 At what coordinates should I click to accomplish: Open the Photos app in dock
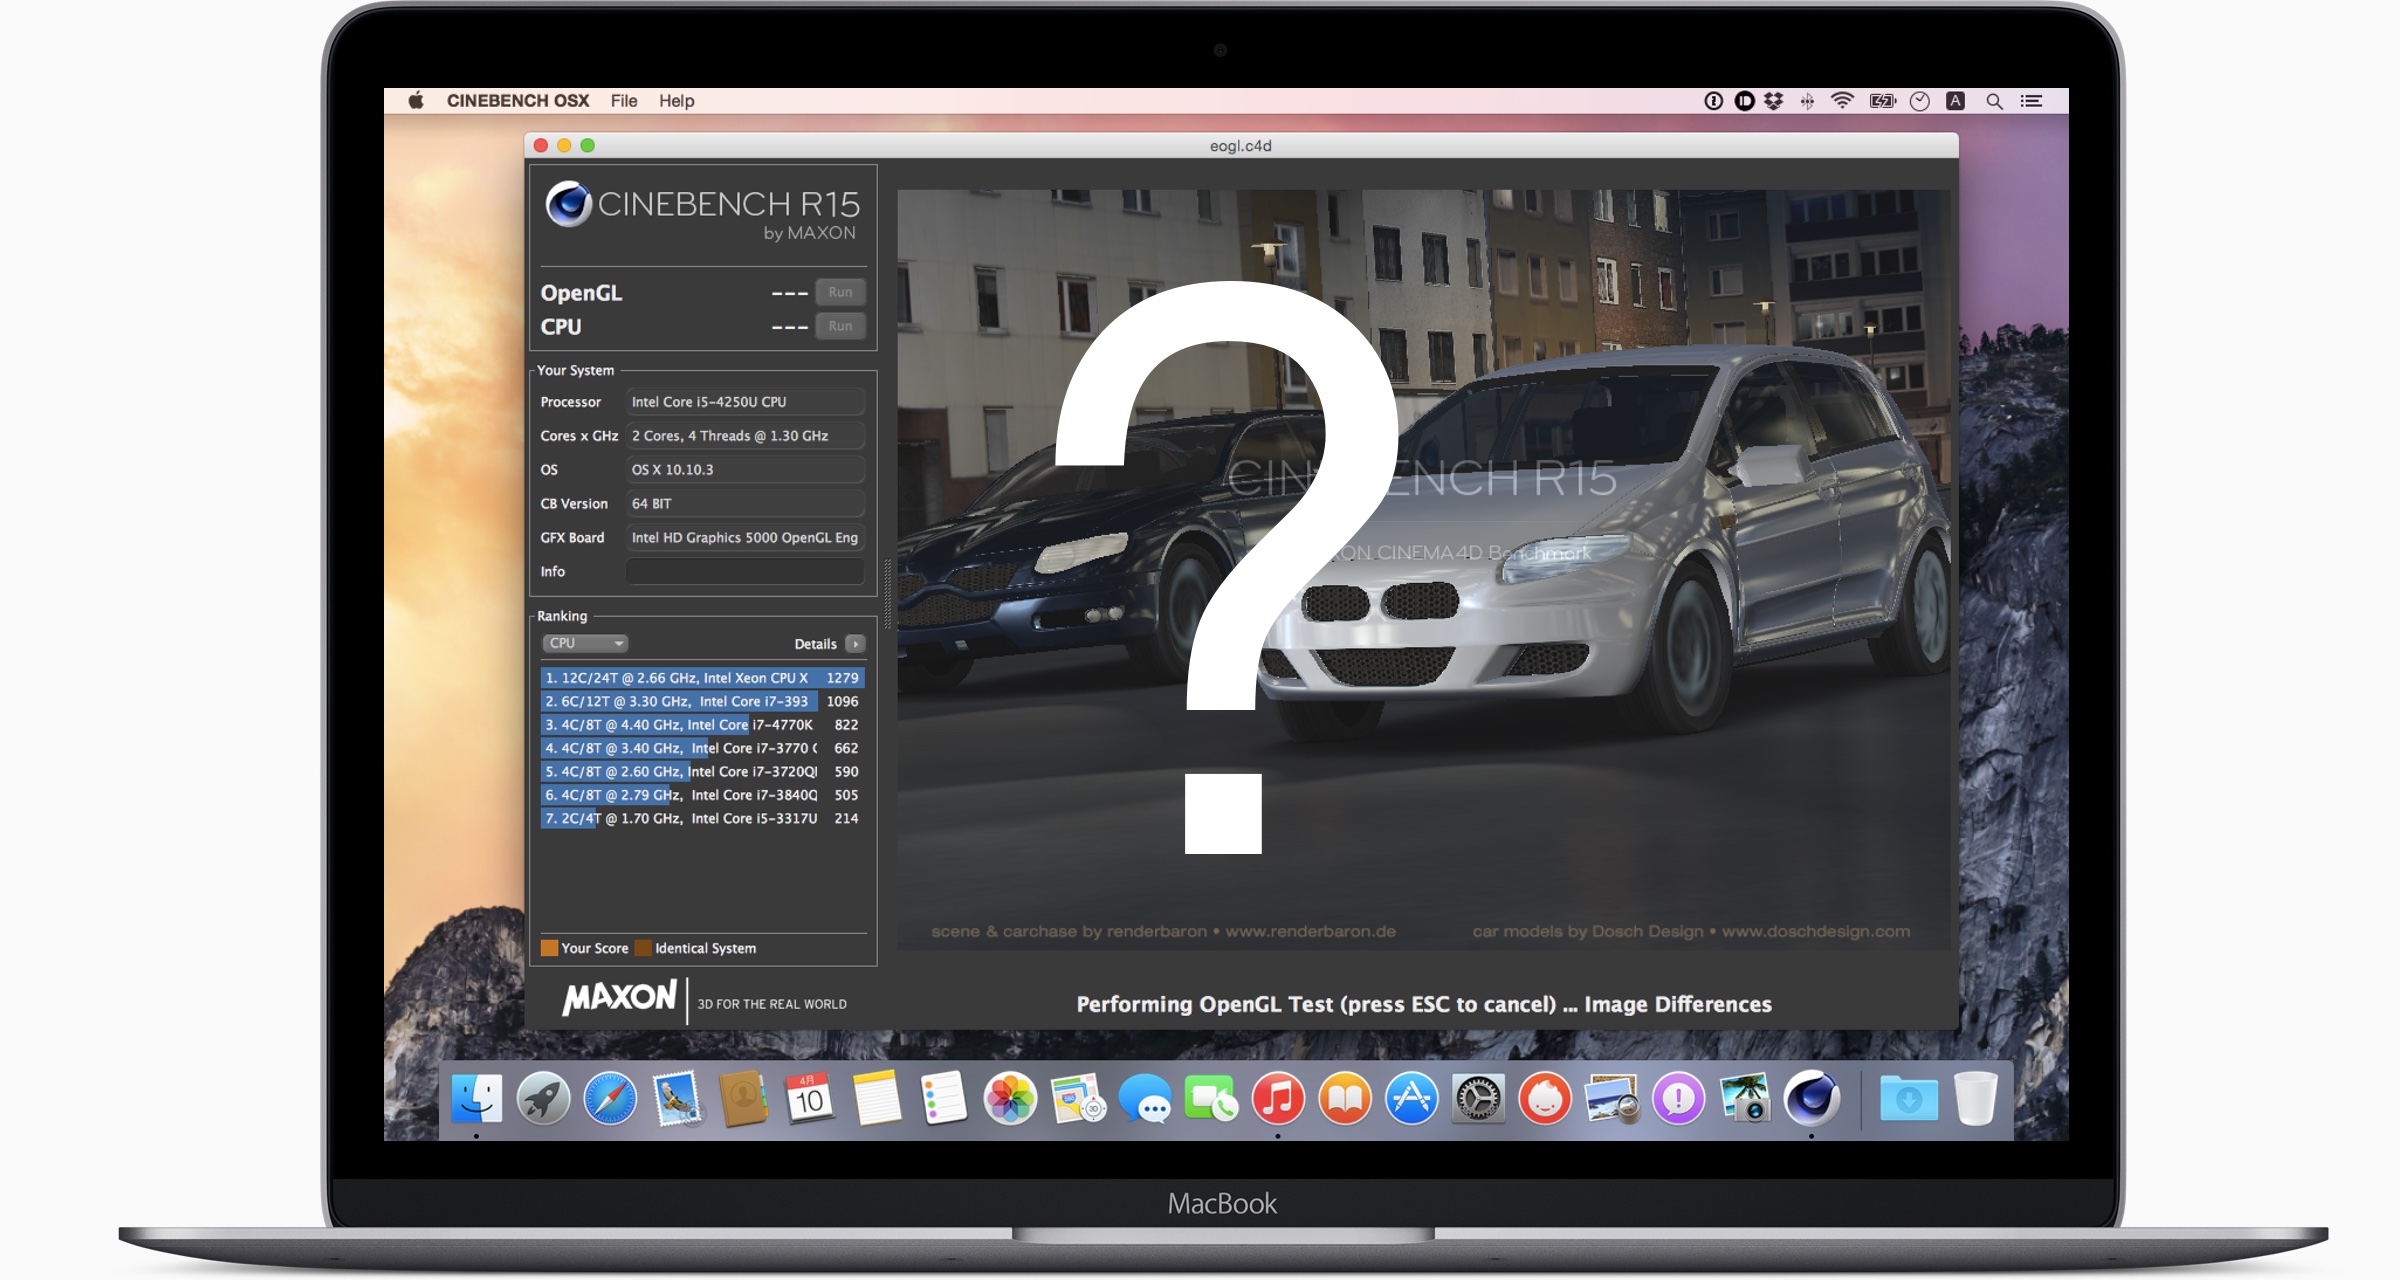tap(1010, 1099)
